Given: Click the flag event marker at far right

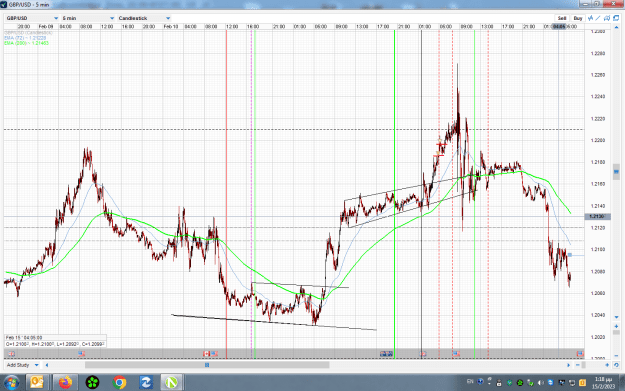Looking at the screenshot, I should [x=580, y=354].
